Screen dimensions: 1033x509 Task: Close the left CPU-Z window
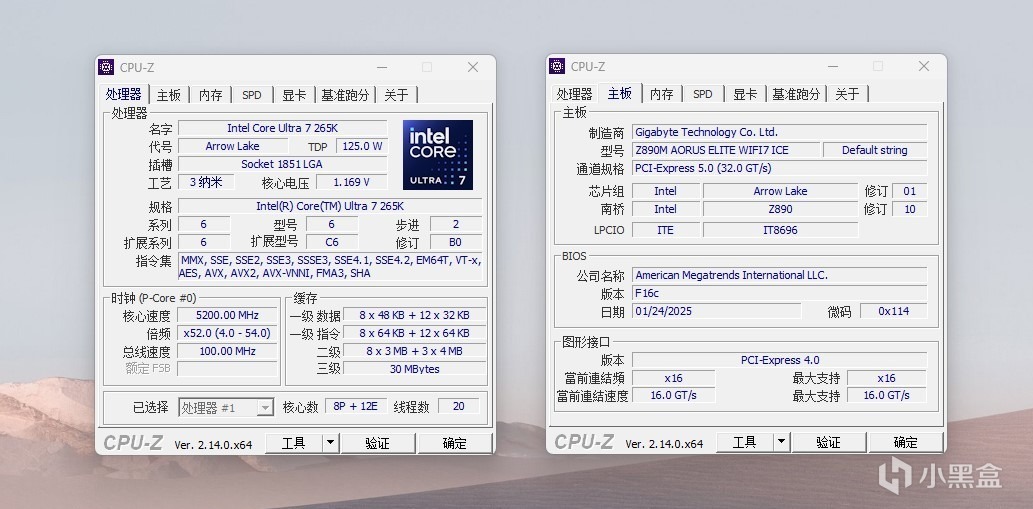point(473,67)
